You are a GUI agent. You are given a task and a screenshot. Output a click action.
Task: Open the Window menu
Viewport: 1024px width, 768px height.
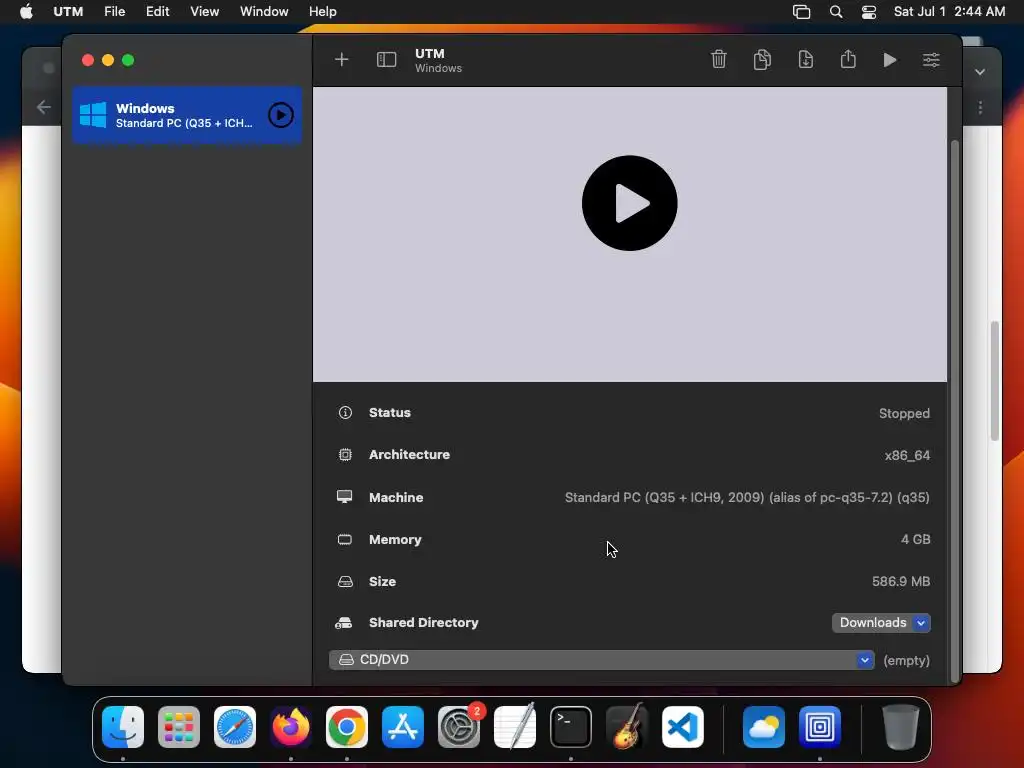click(x=264, y=12)
